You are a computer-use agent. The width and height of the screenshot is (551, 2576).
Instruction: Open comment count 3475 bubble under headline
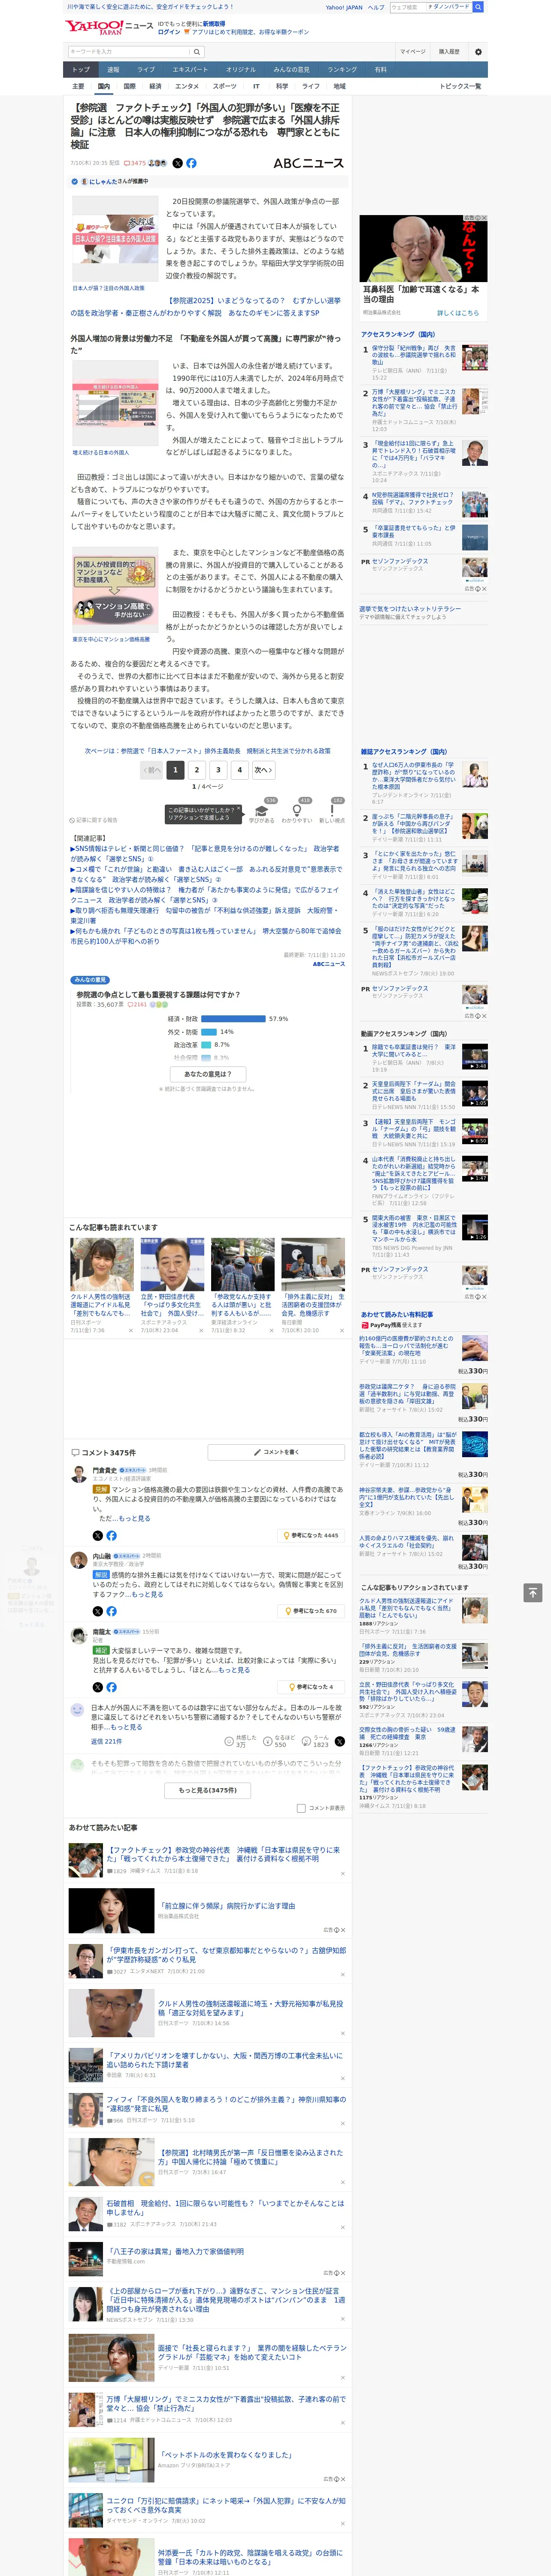tap(136, 163)
